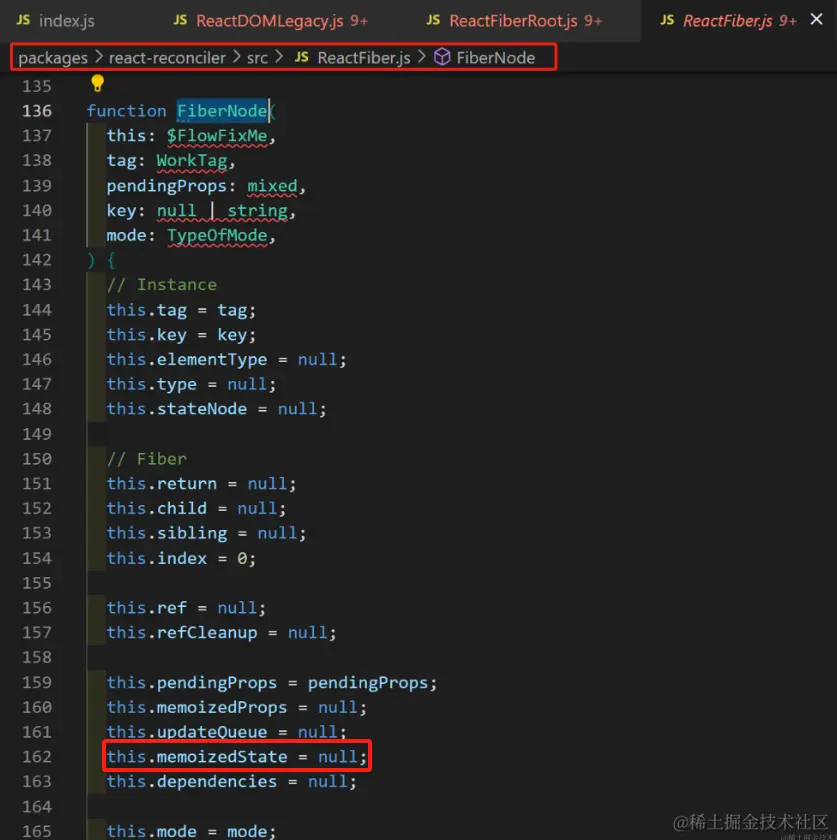Open the ReactFiber.js breadcrumb segment
The width and height of the screenshot is (837, 840).
(364, 57)
